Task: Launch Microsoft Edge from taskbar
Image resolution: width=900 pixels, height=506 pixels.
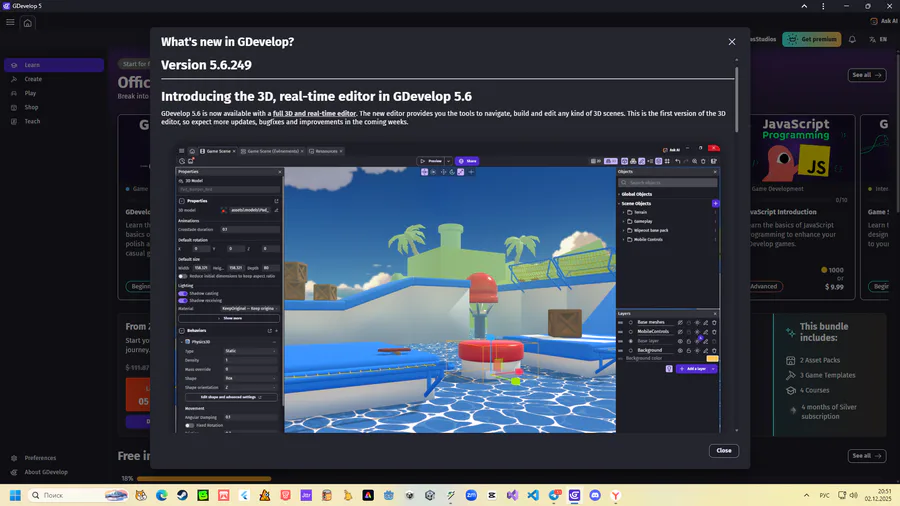Action: [x=162, y=495]
